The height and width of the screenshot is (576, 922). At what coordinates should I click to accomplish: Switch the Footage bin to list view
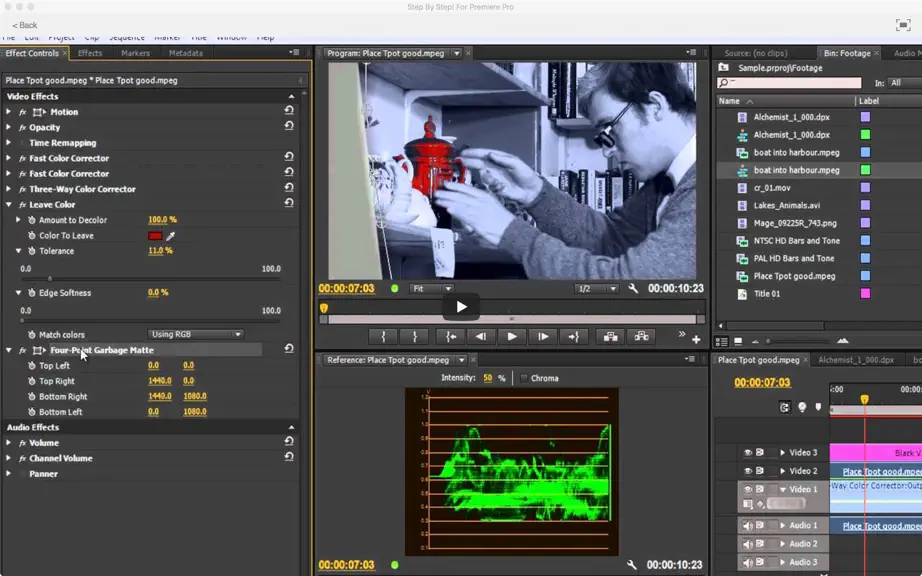tap(721, 341)
